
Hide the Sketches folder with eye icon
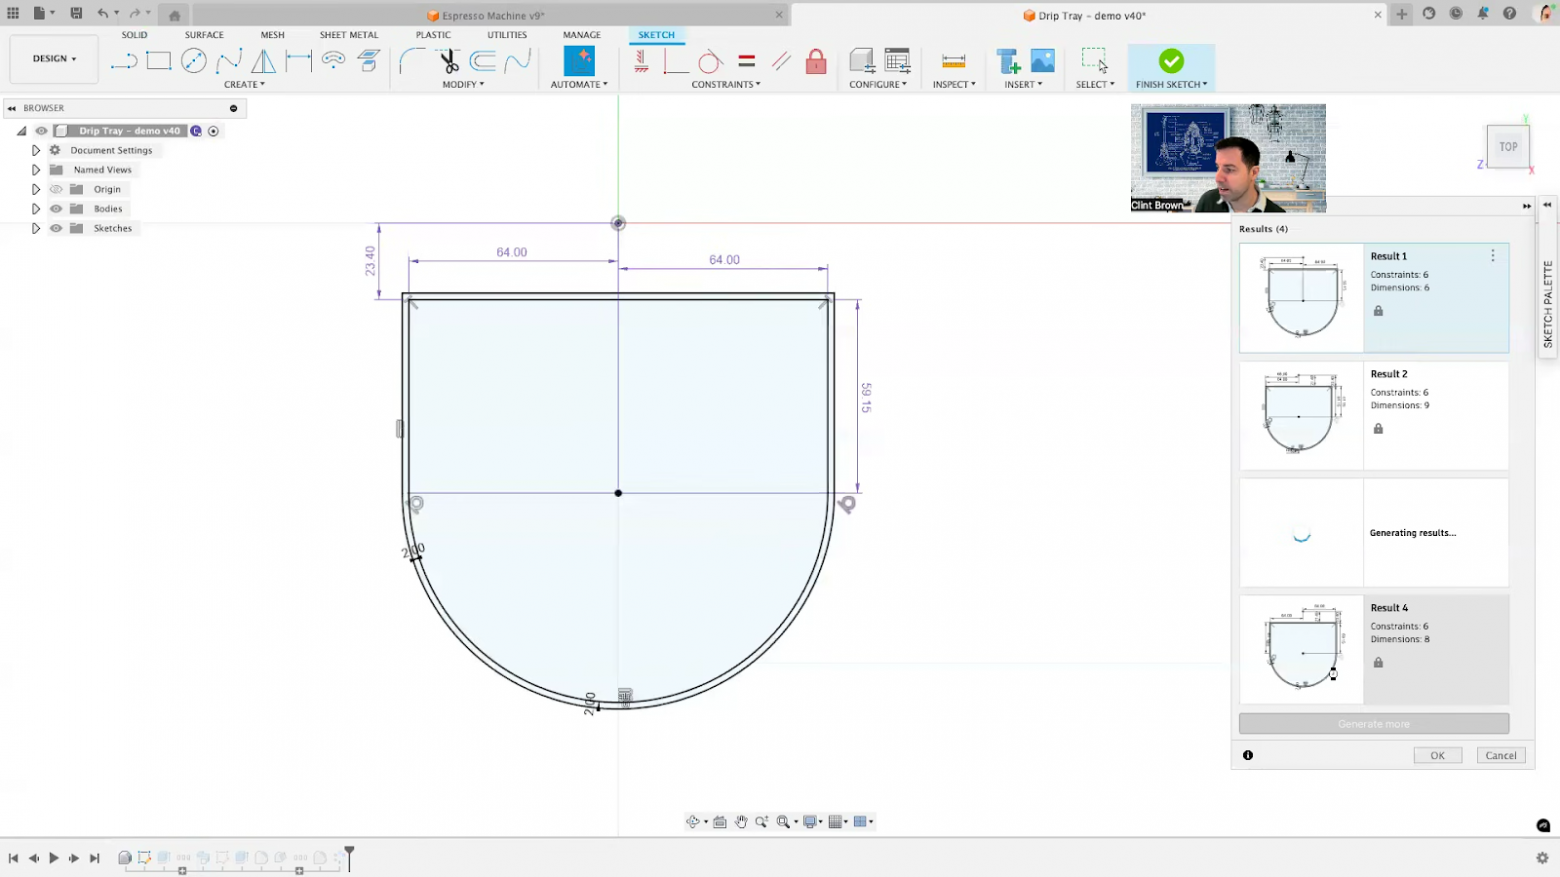click(x=56, y=228)
